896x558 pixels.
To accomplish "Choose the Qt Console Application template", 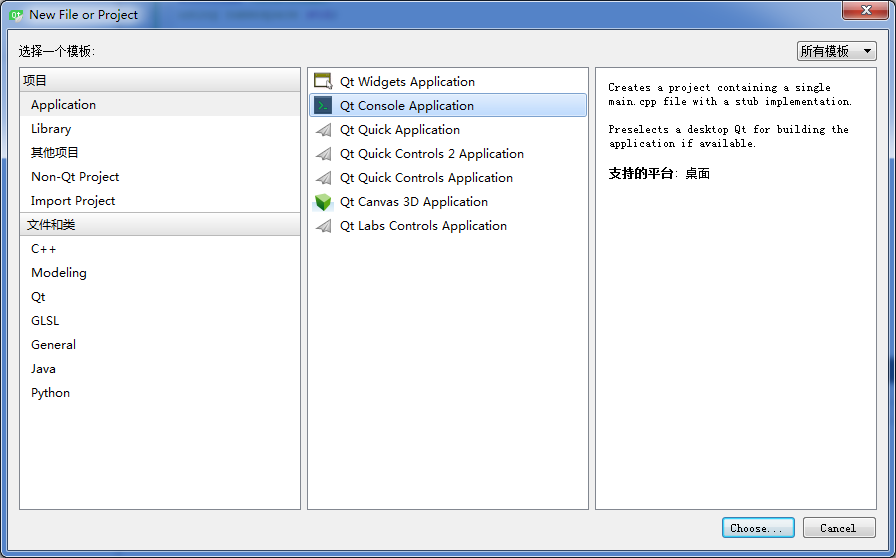I will point(448,105).
